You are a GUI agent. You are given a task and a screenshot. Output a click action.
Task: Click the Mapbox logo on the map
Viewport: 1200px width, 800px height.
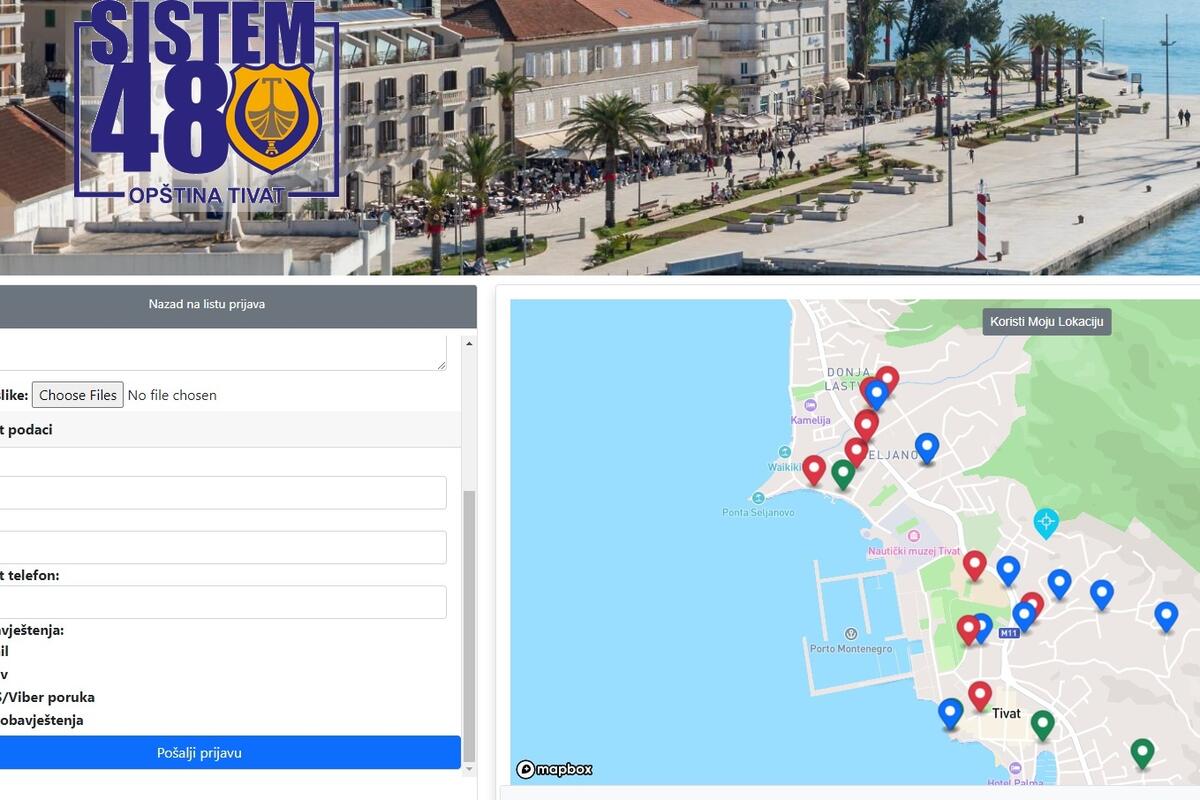pos(555,769)
